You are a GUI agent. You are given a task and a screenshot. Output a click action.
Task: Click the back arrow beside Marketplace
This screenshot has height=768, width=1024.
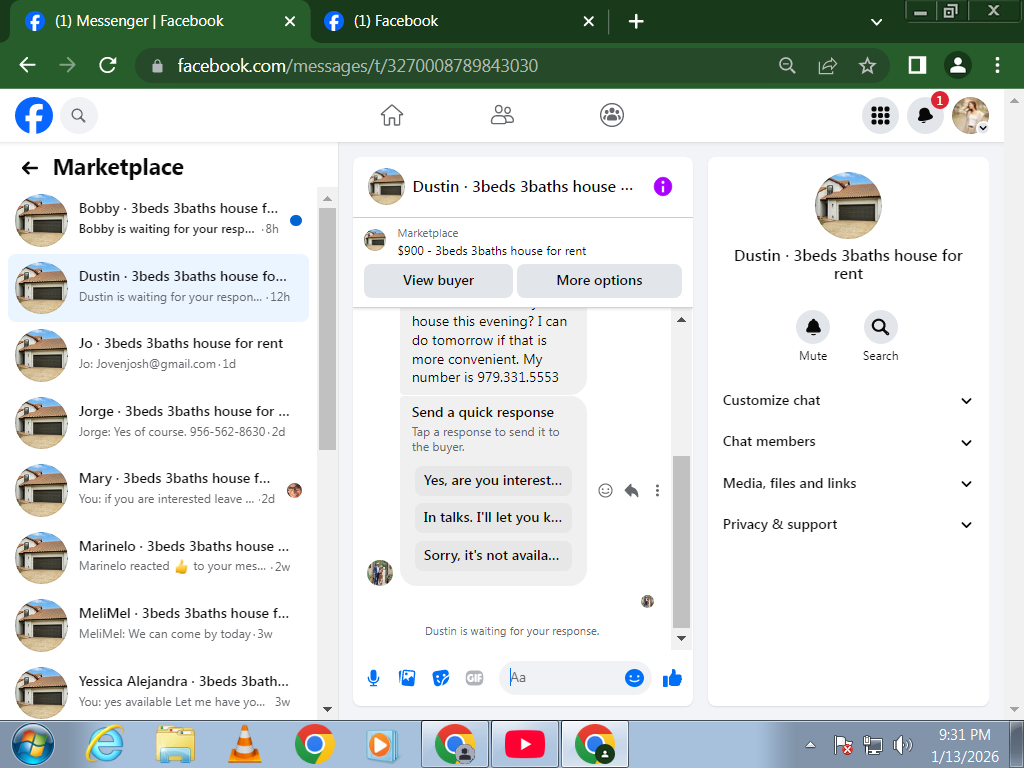click(29, 168)
